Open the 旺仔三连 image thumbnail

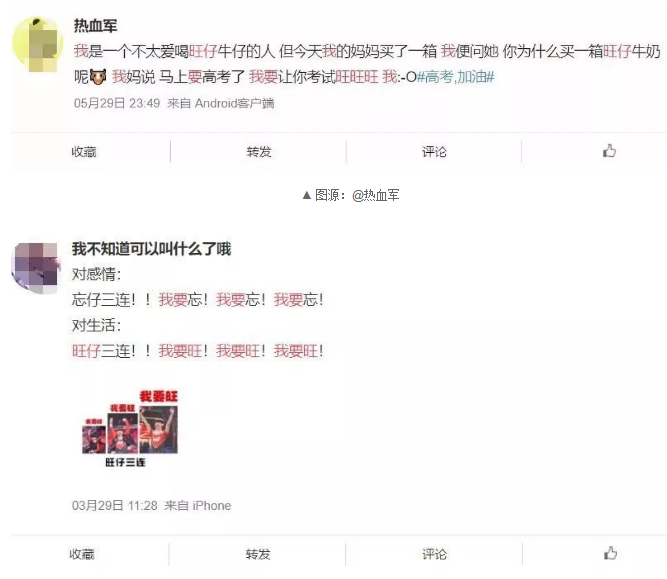(x=130, y=428)
